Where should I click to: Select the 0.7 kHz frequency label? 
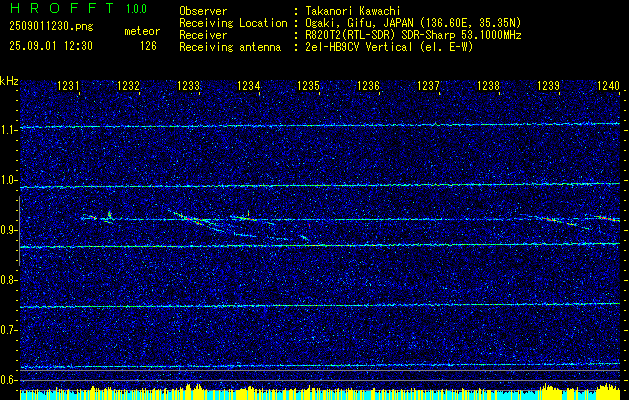point(9,330)
